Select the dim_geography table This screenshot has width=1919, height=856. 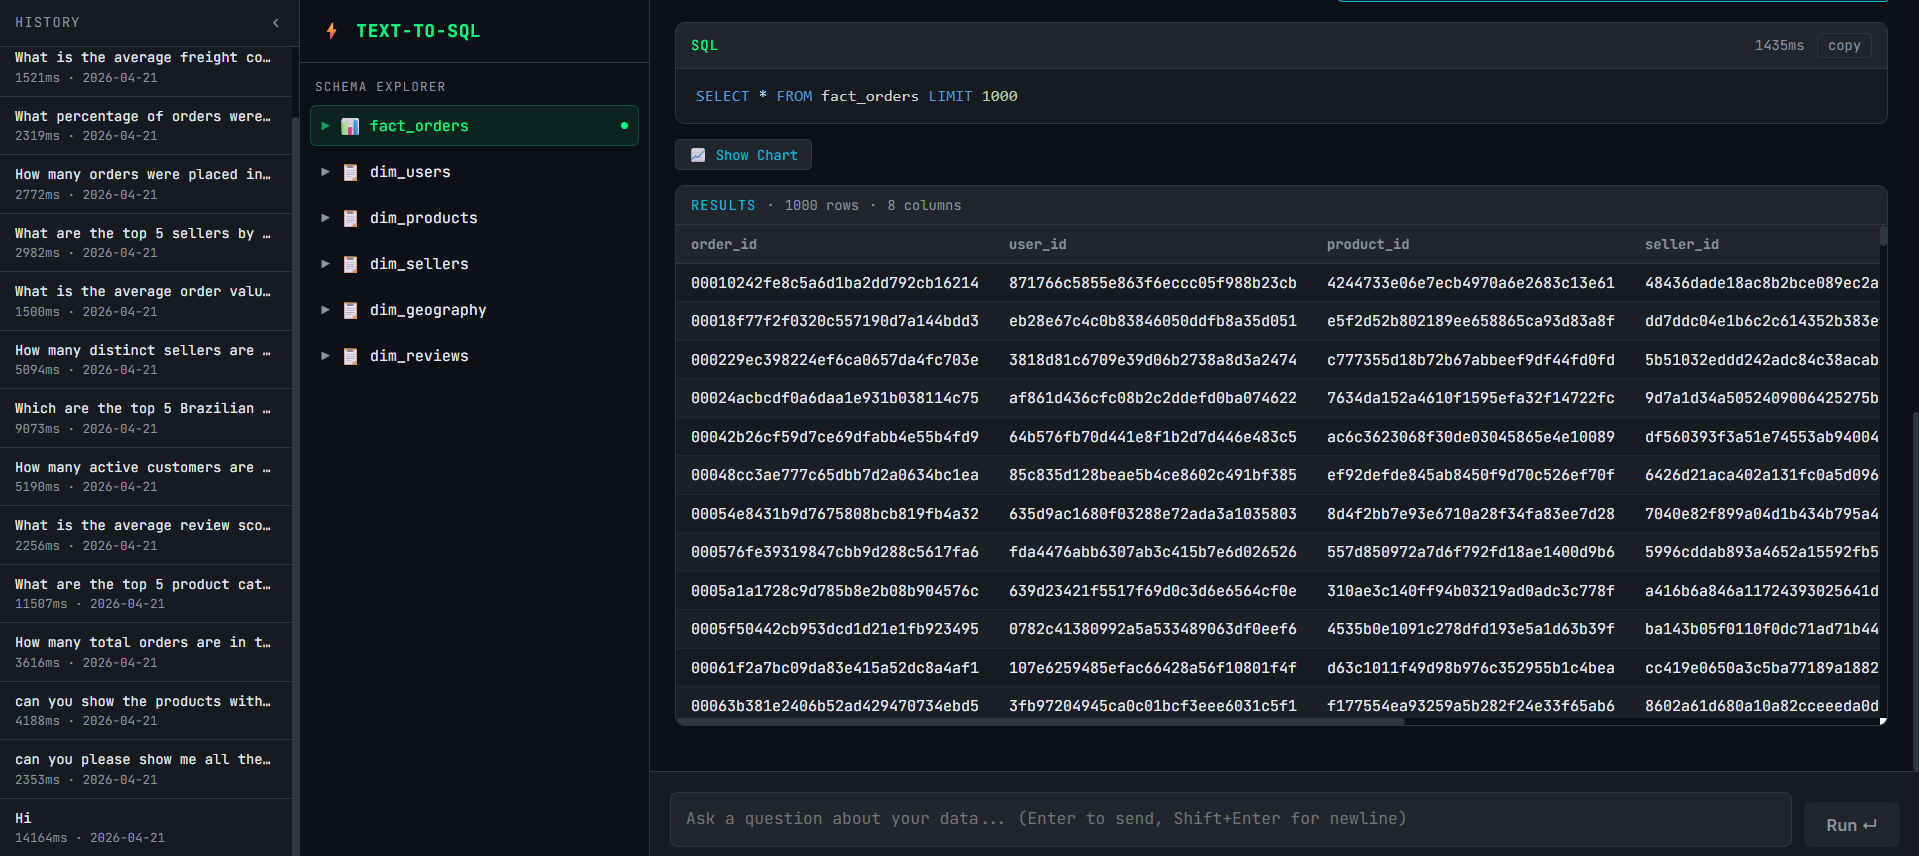pyautogui.click(x=474, y=310)
